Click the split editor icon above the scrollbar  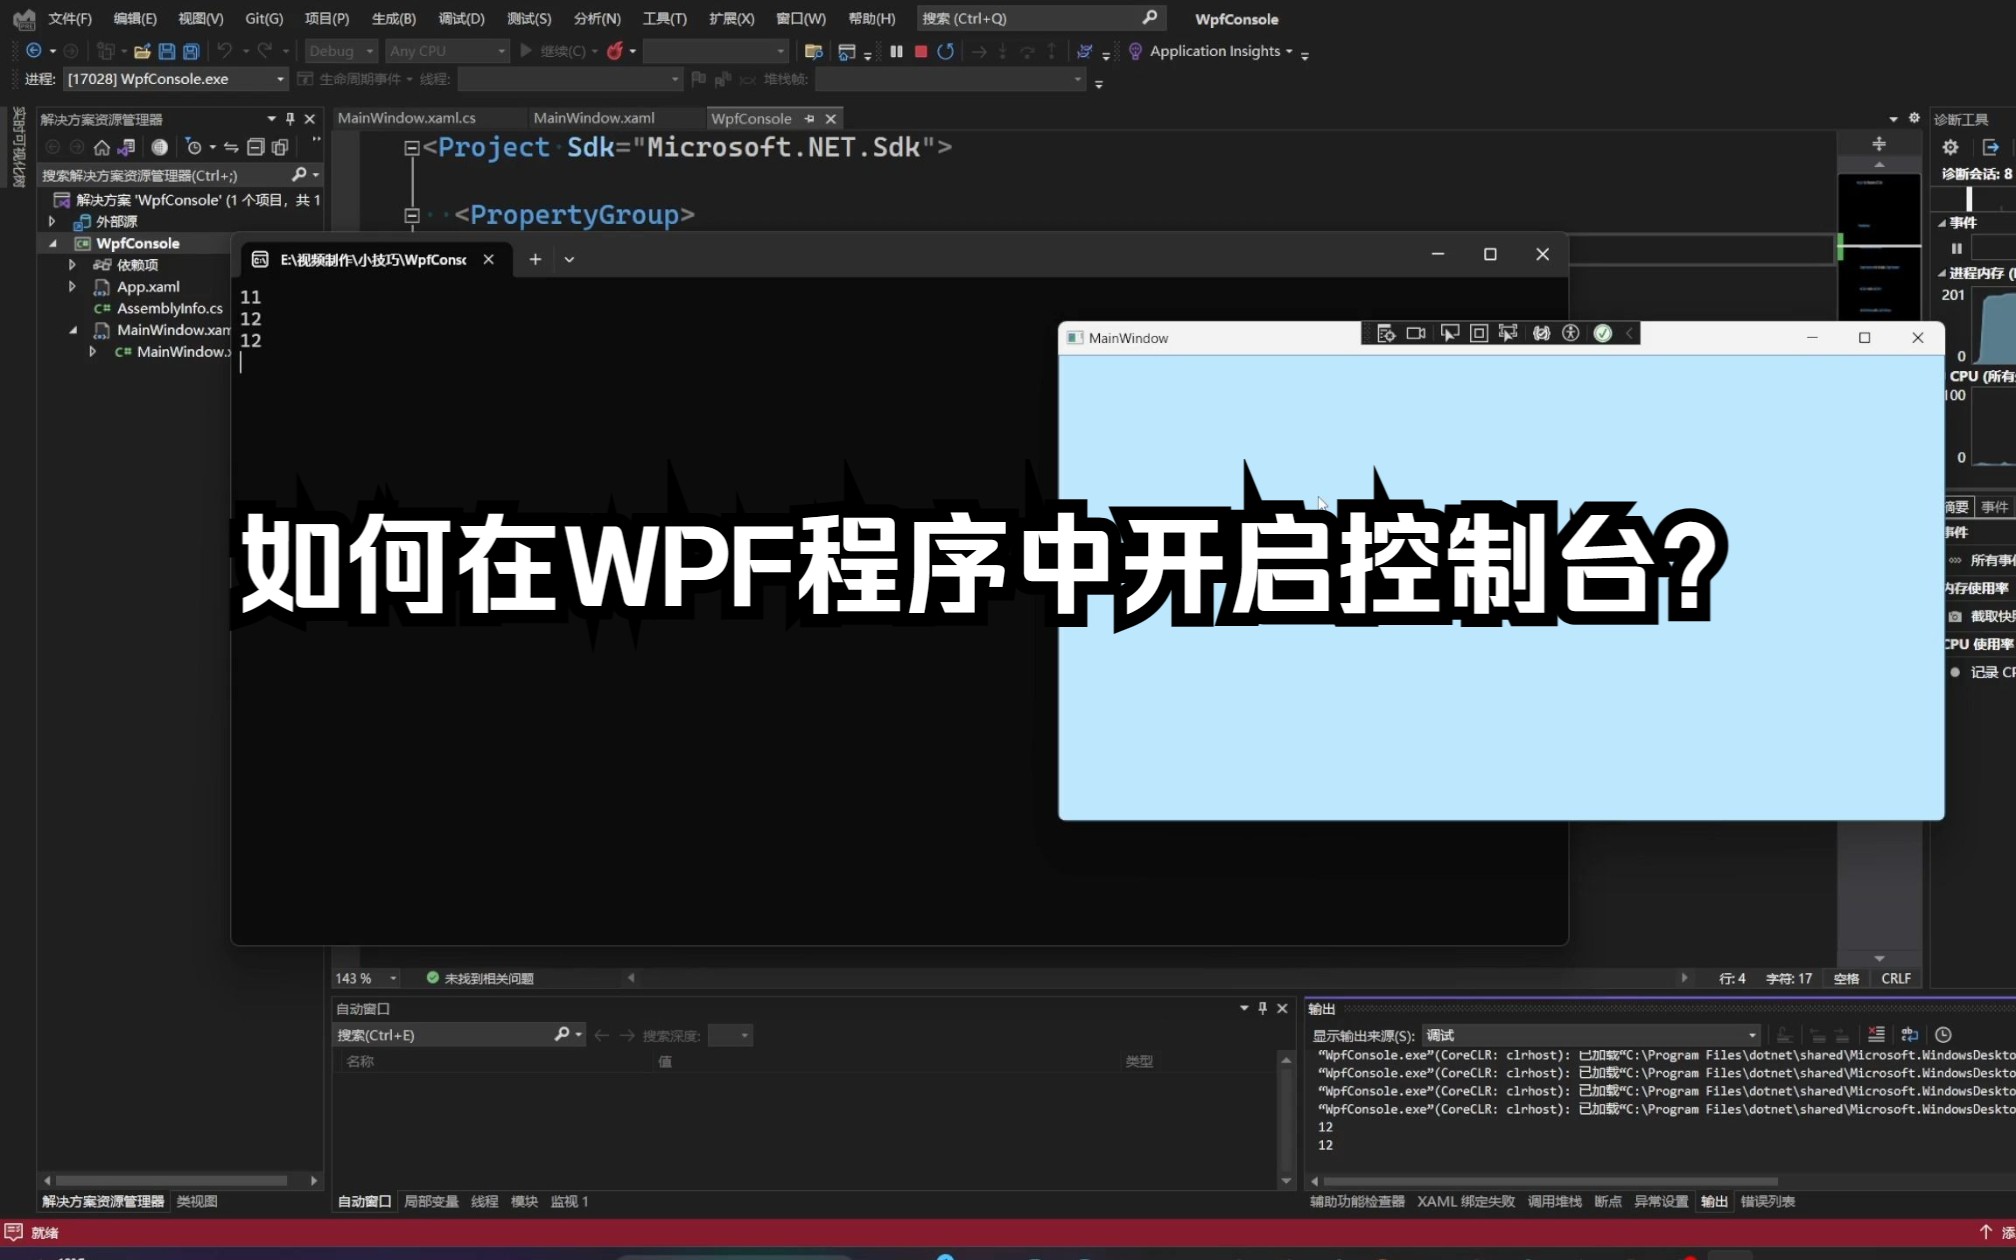[x=1879, y=144]
